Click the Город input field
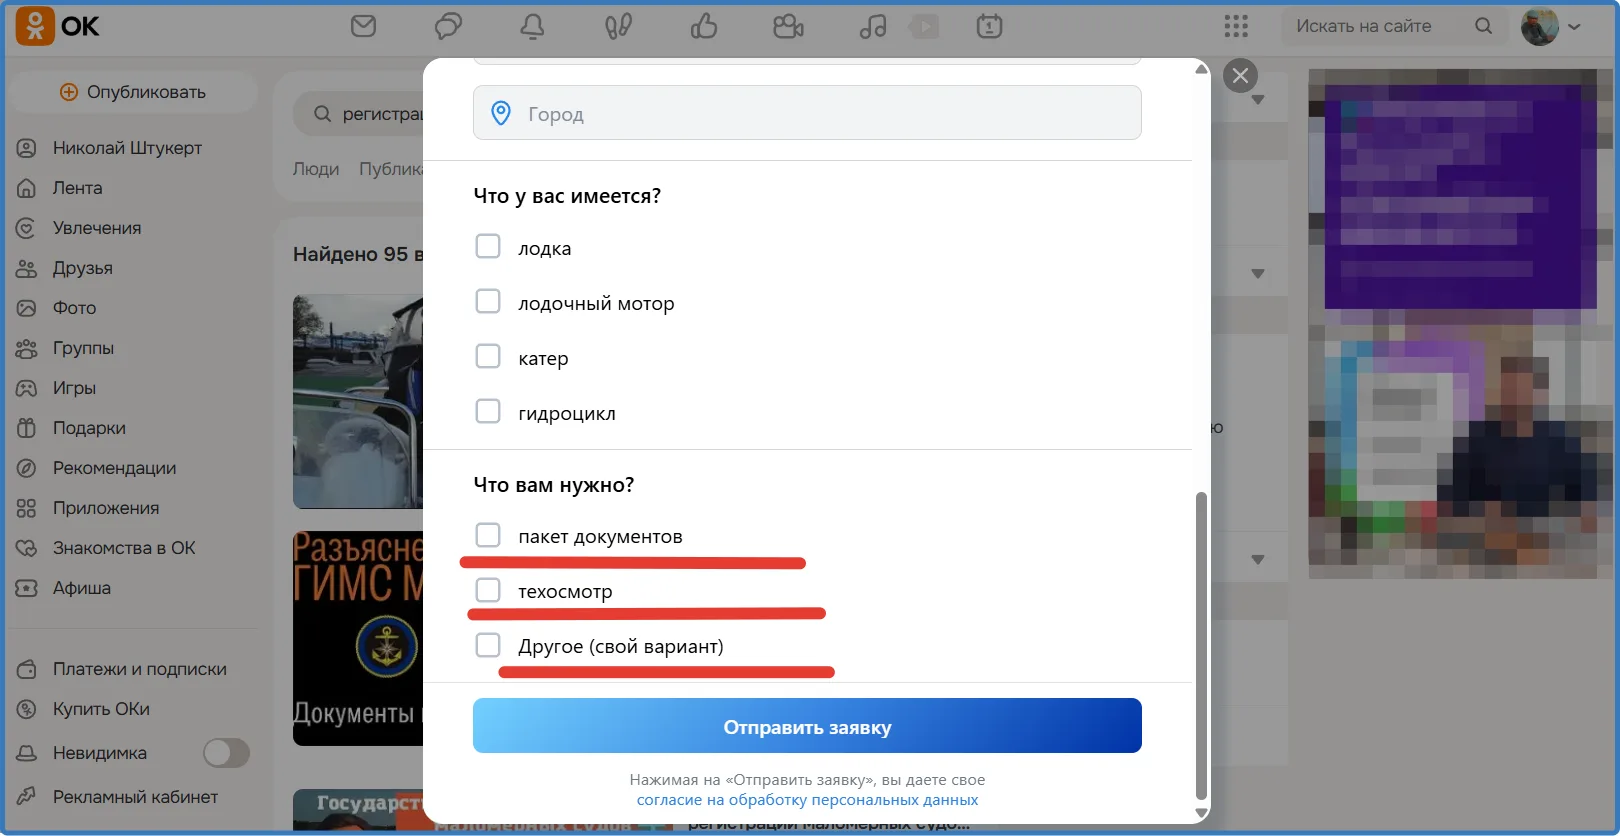1620x836 pixels. click(807, 113)
